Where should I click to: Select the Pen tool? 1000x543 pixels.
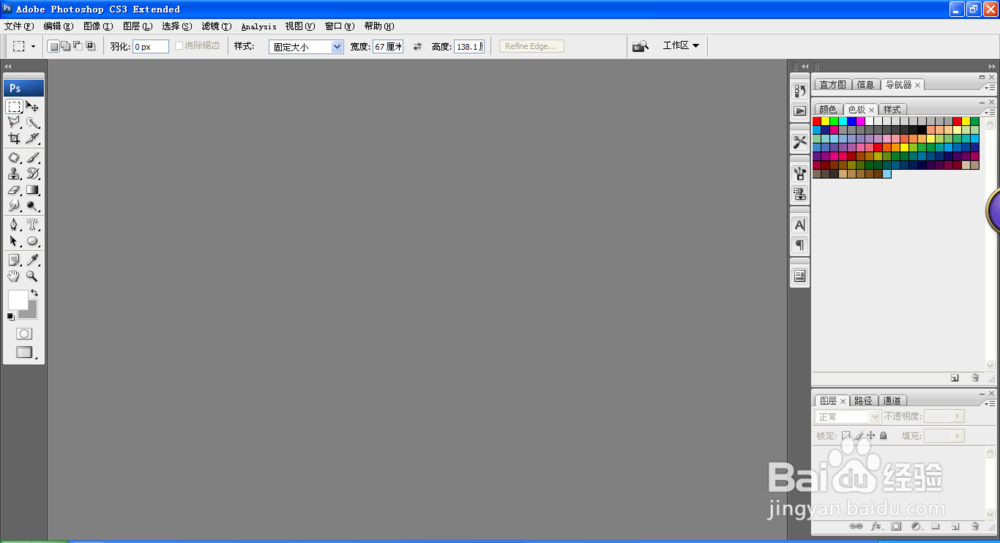(x=14, y=225)
